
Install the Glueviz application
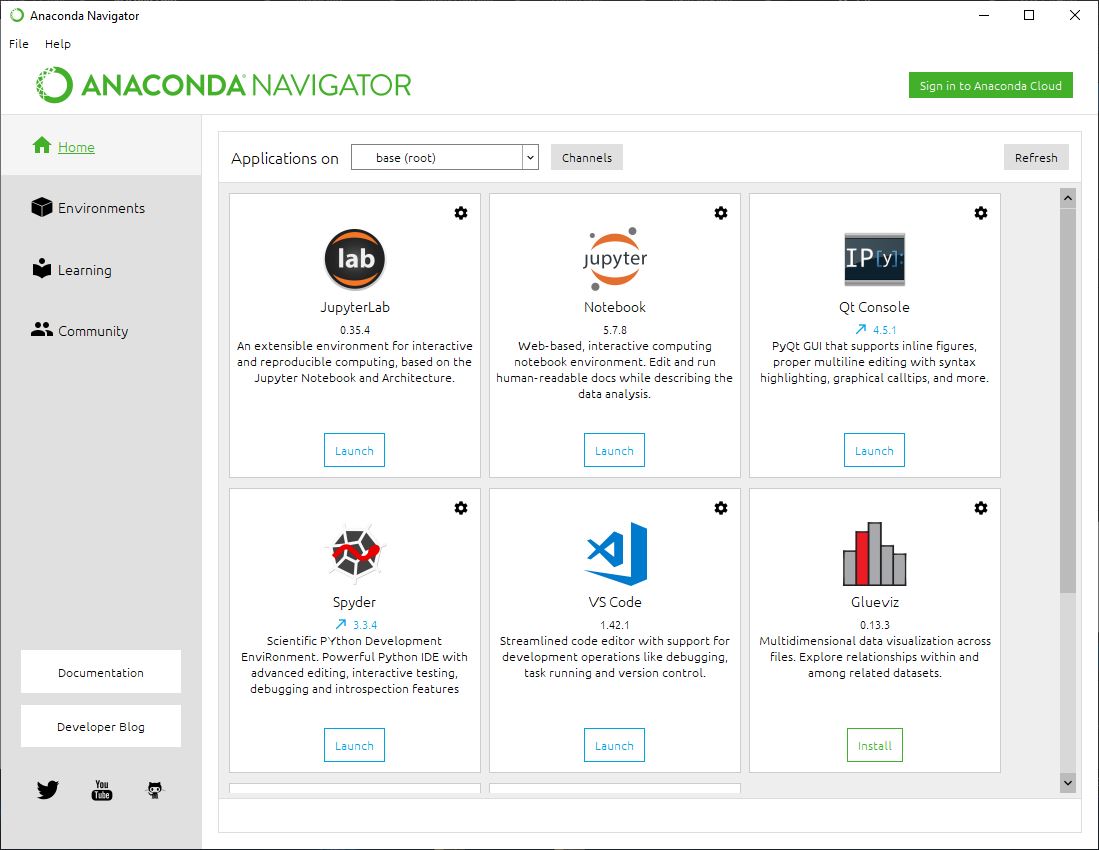point(874,745)
